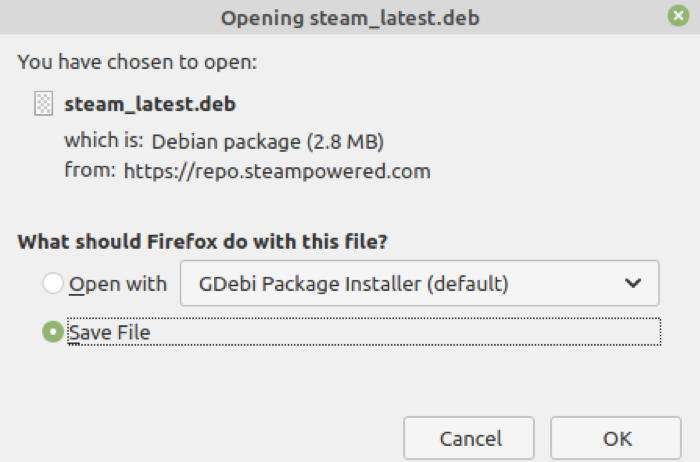Screen dimensions: 700x462
Task: Click the Debian package (2.8 MB) text
Action: pos(268,139)
